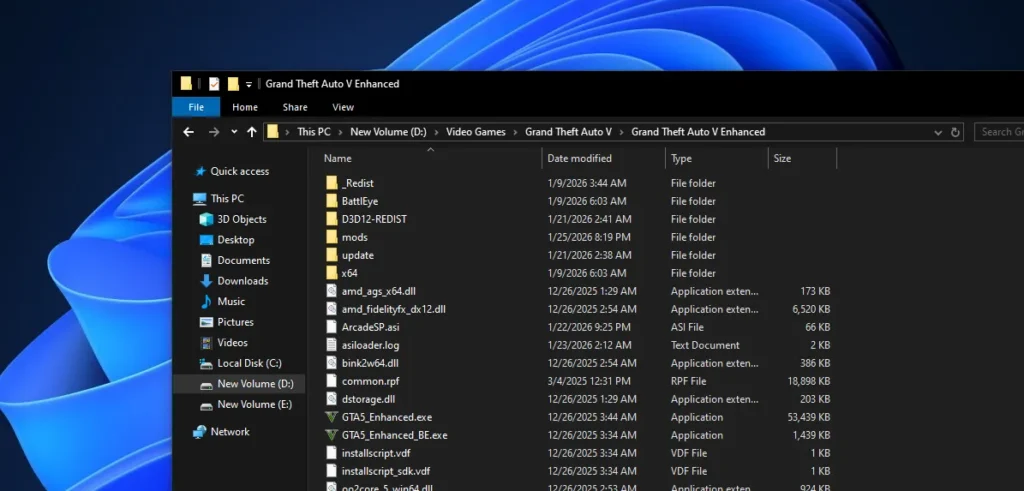The width and height of the screenshot is (1024, 491).
Task: Open Music in the navigation pane
Action: tap(231, 302)
